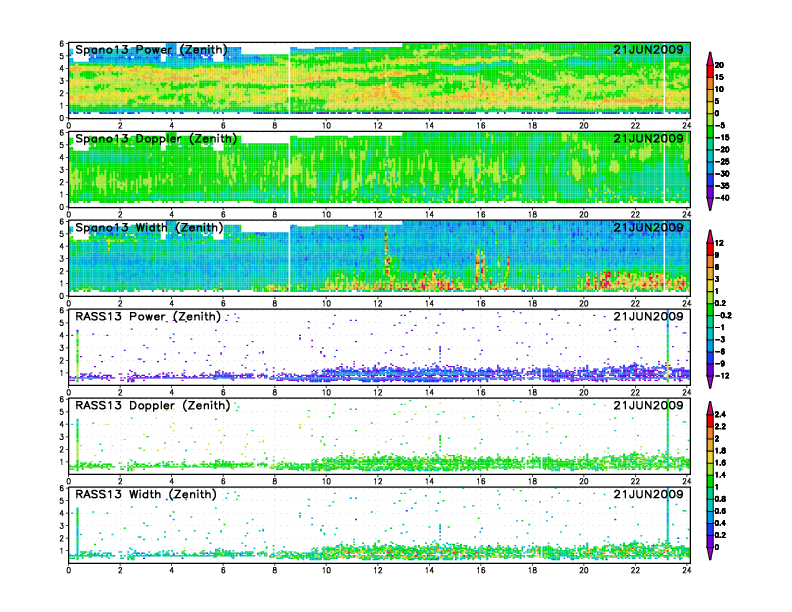
Task: Click the 'Spano13 Power (Zenith)' panel title
Action: click(152, 50)
